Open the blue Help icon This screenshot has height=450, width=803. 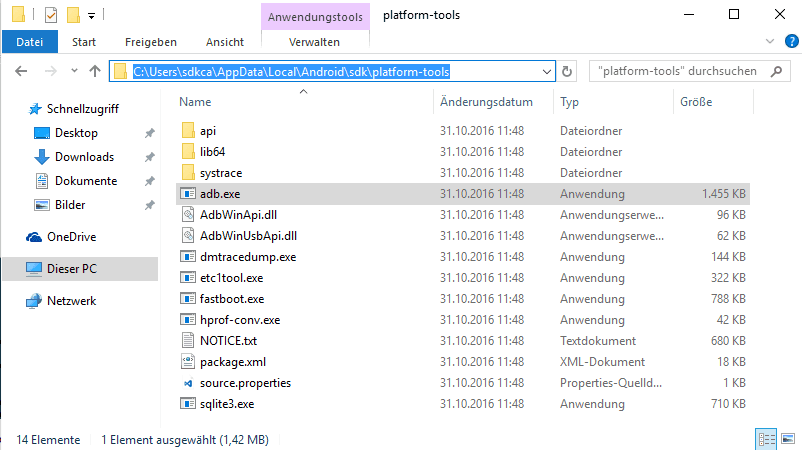point(791,41)
